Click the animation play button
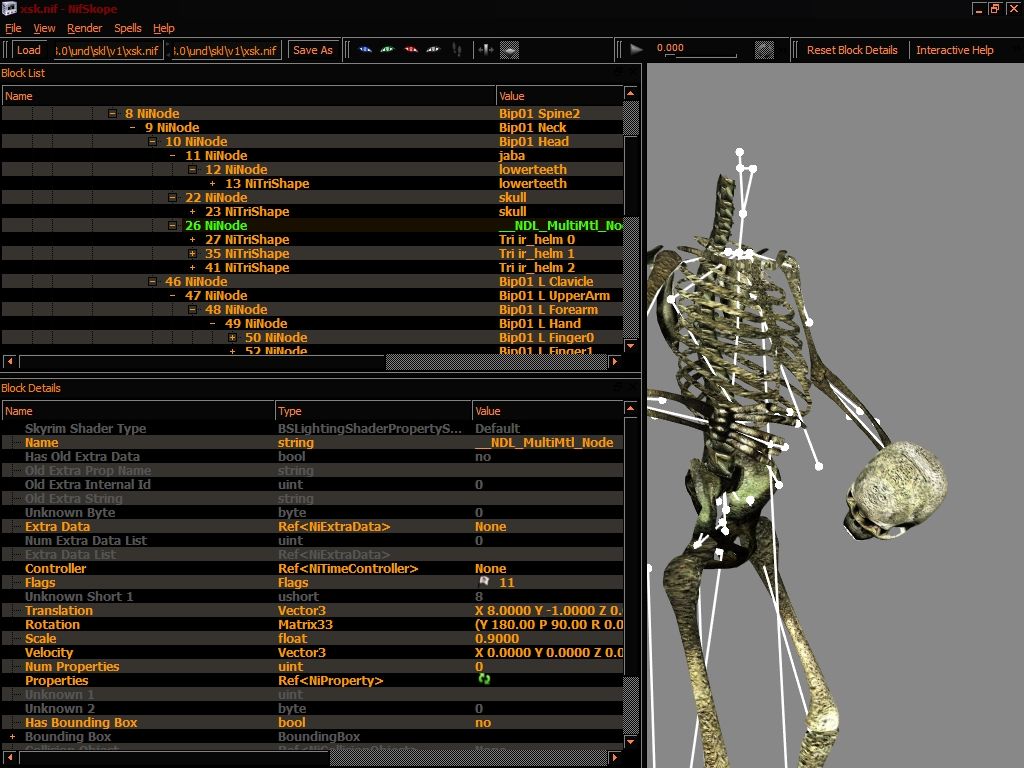The width and height of the screenshot is (1024, 768). pyautogui.click(x=636, y=49)
